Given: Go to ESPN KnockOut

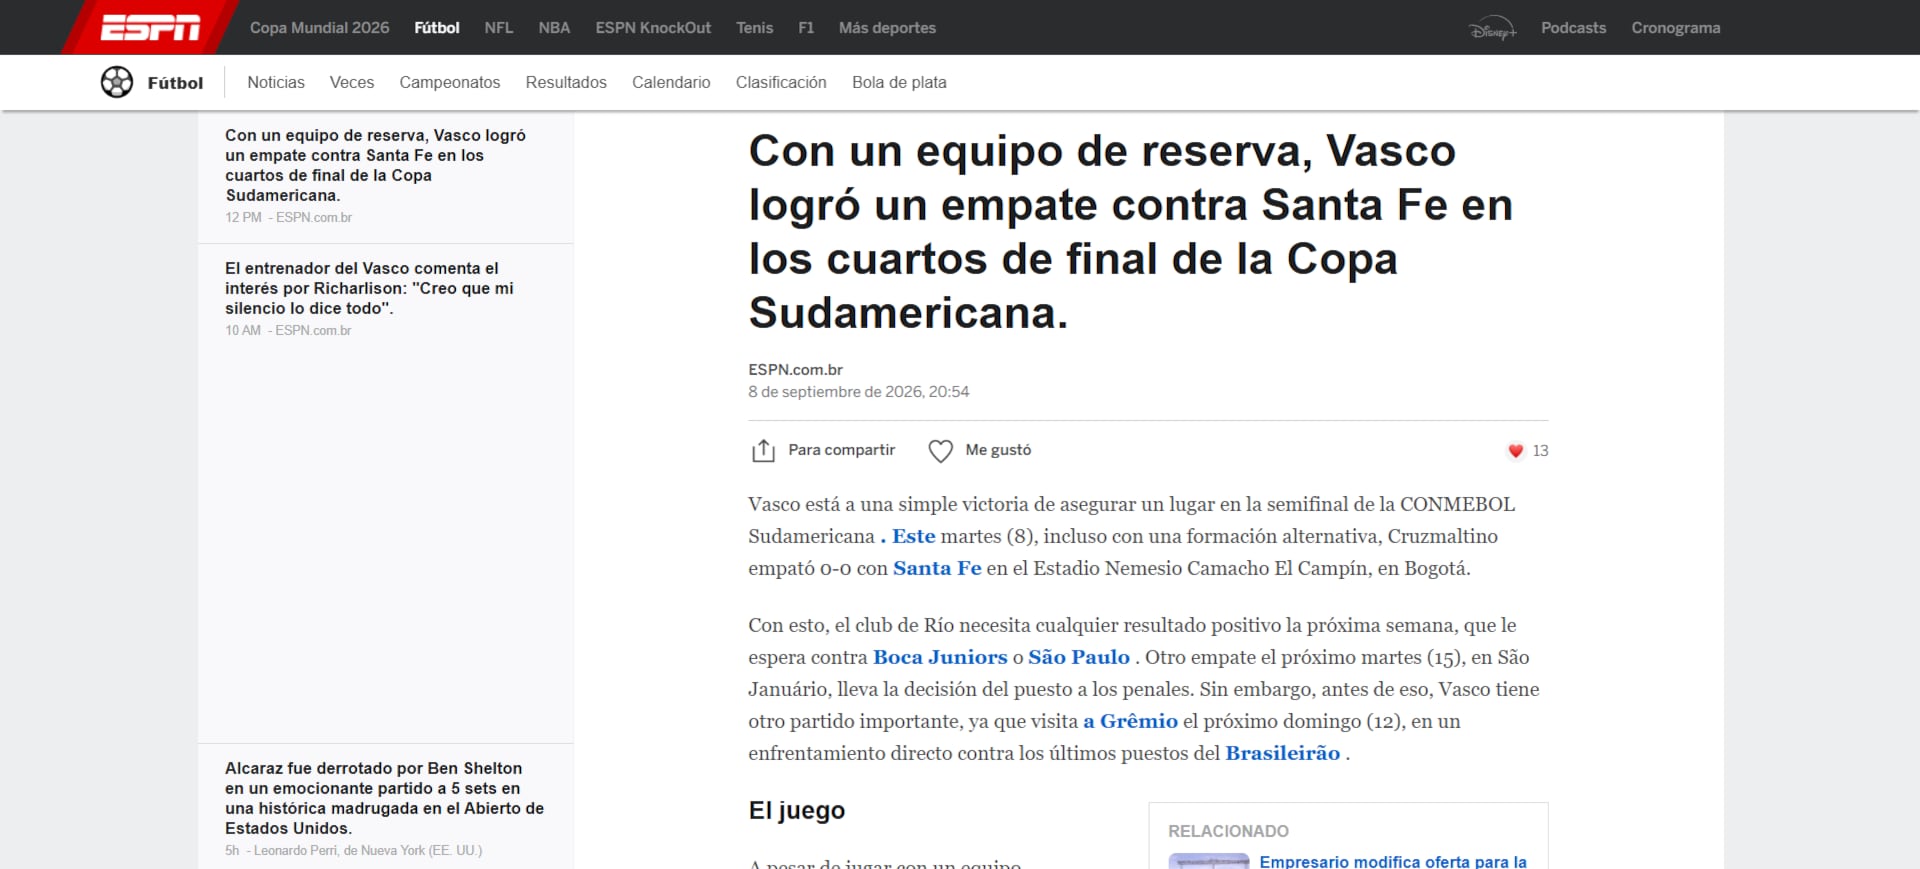Looking at the screenshot, I should [653, 28].
